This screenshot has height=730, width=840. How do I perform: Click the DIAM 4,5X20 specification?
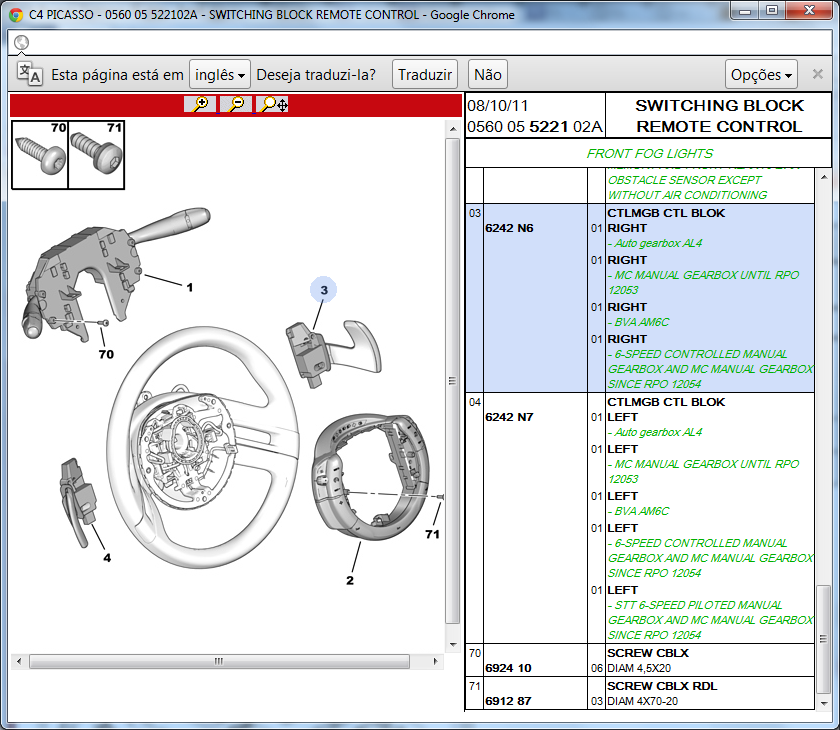click(639, 668)
